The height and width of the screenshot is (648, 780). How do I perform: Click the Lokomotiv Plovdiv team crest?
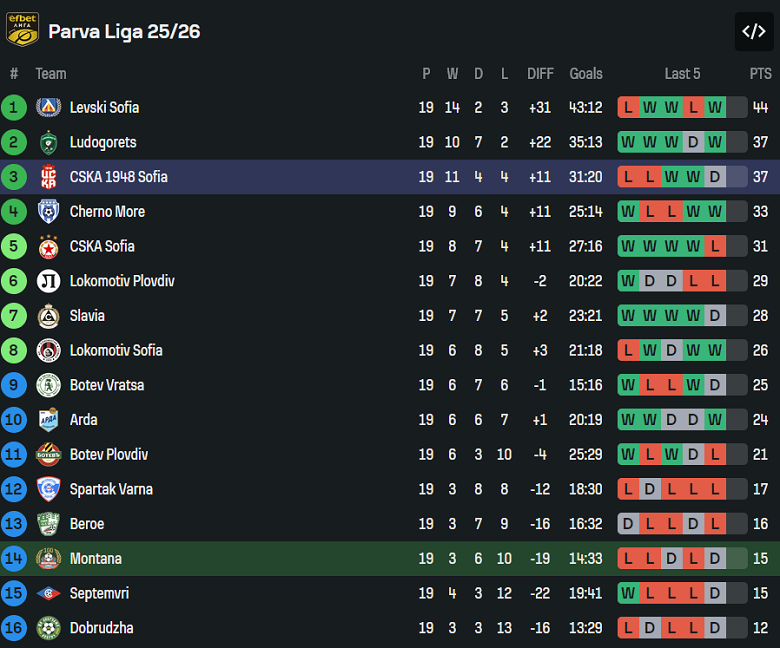(x=48, y=281)
